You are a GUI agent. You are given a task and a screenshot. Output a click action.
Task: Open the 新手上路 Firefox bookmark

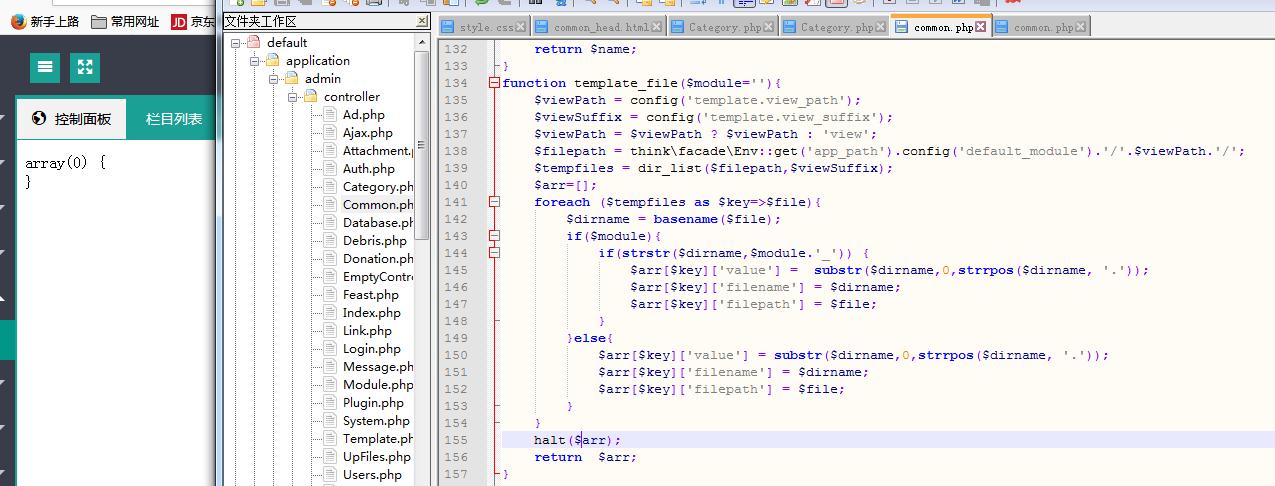[x=45, y=21]
